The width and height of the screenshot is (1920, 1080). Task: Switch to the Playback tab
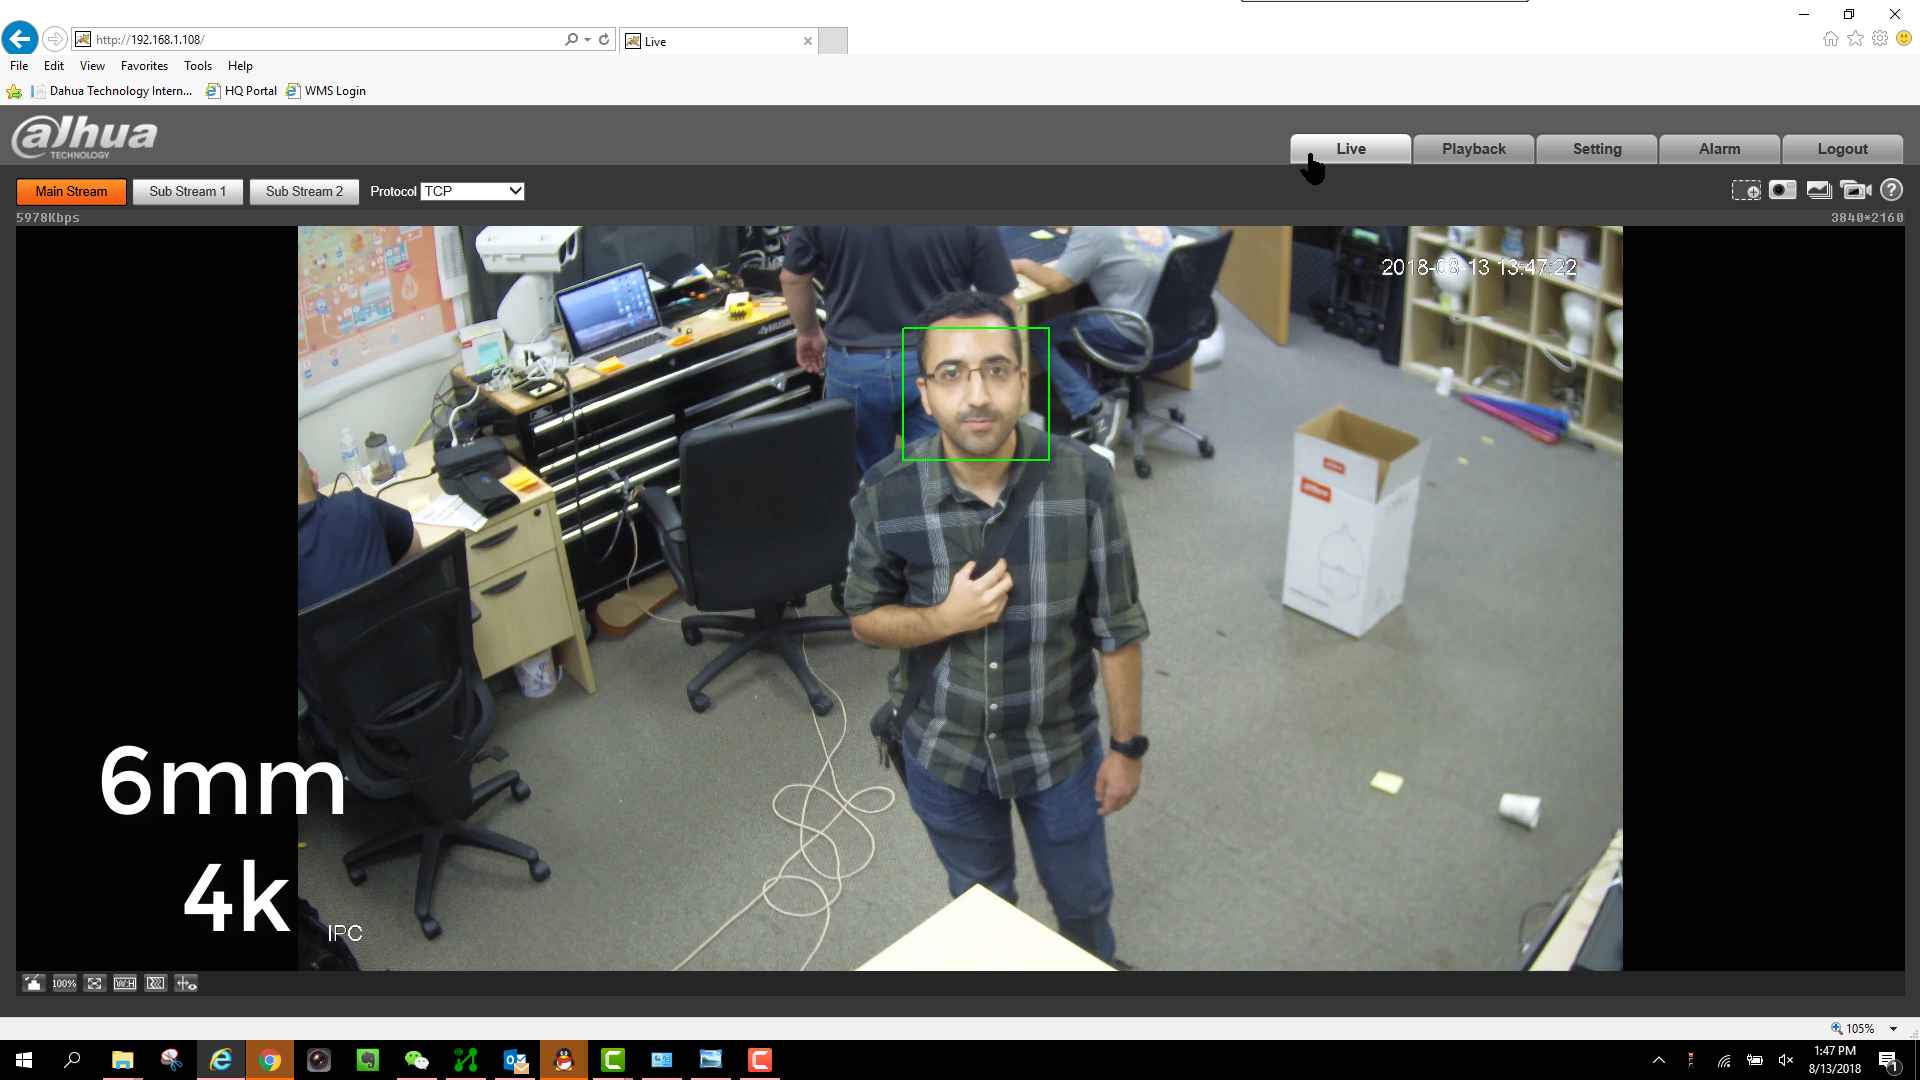point(1473,148)
